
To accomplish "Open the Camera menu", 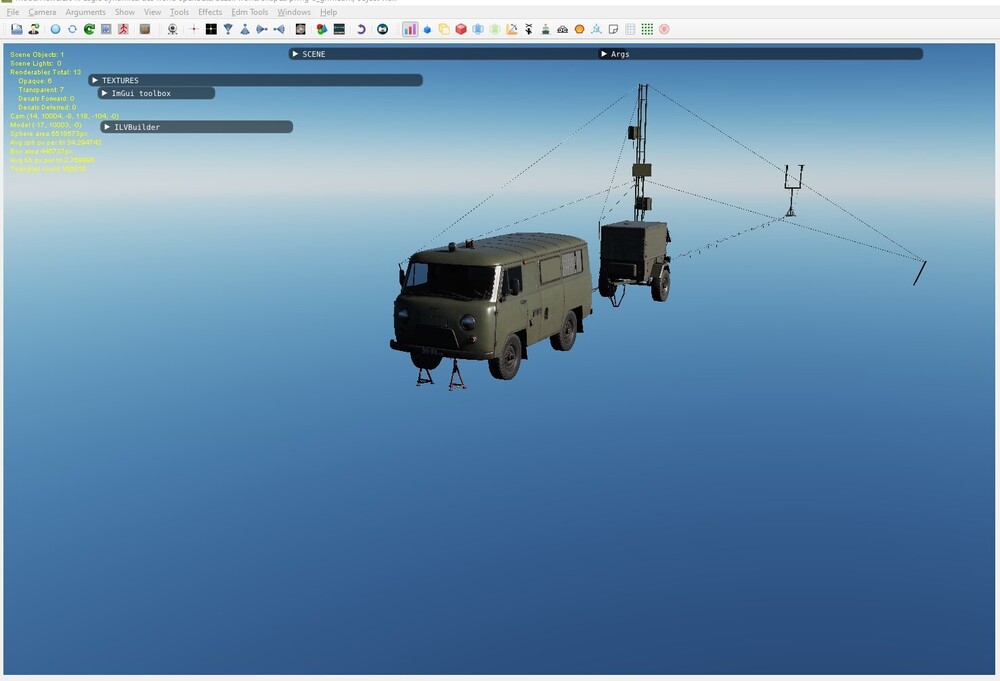I will coord(42,12).
